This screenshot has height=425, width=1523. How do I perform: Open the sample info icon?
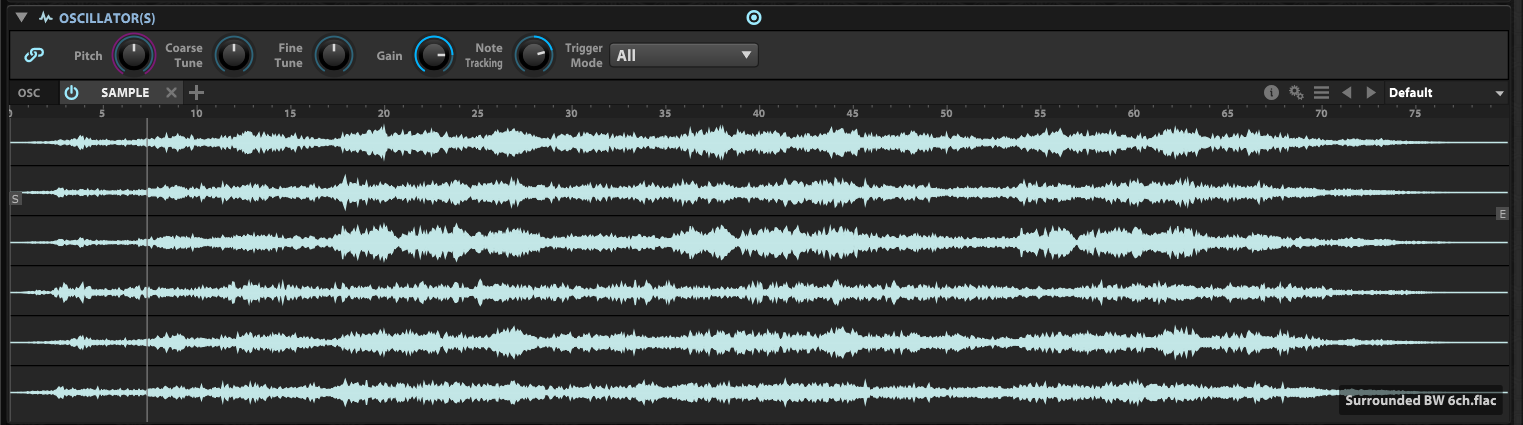pos(1271,93)
